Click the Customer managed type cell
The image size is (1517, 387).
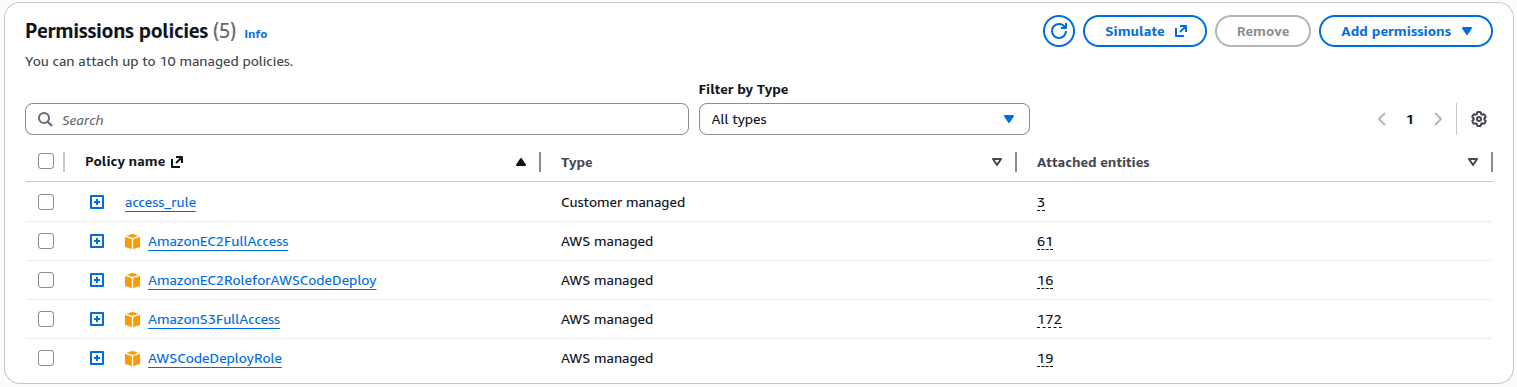(623, 202)
